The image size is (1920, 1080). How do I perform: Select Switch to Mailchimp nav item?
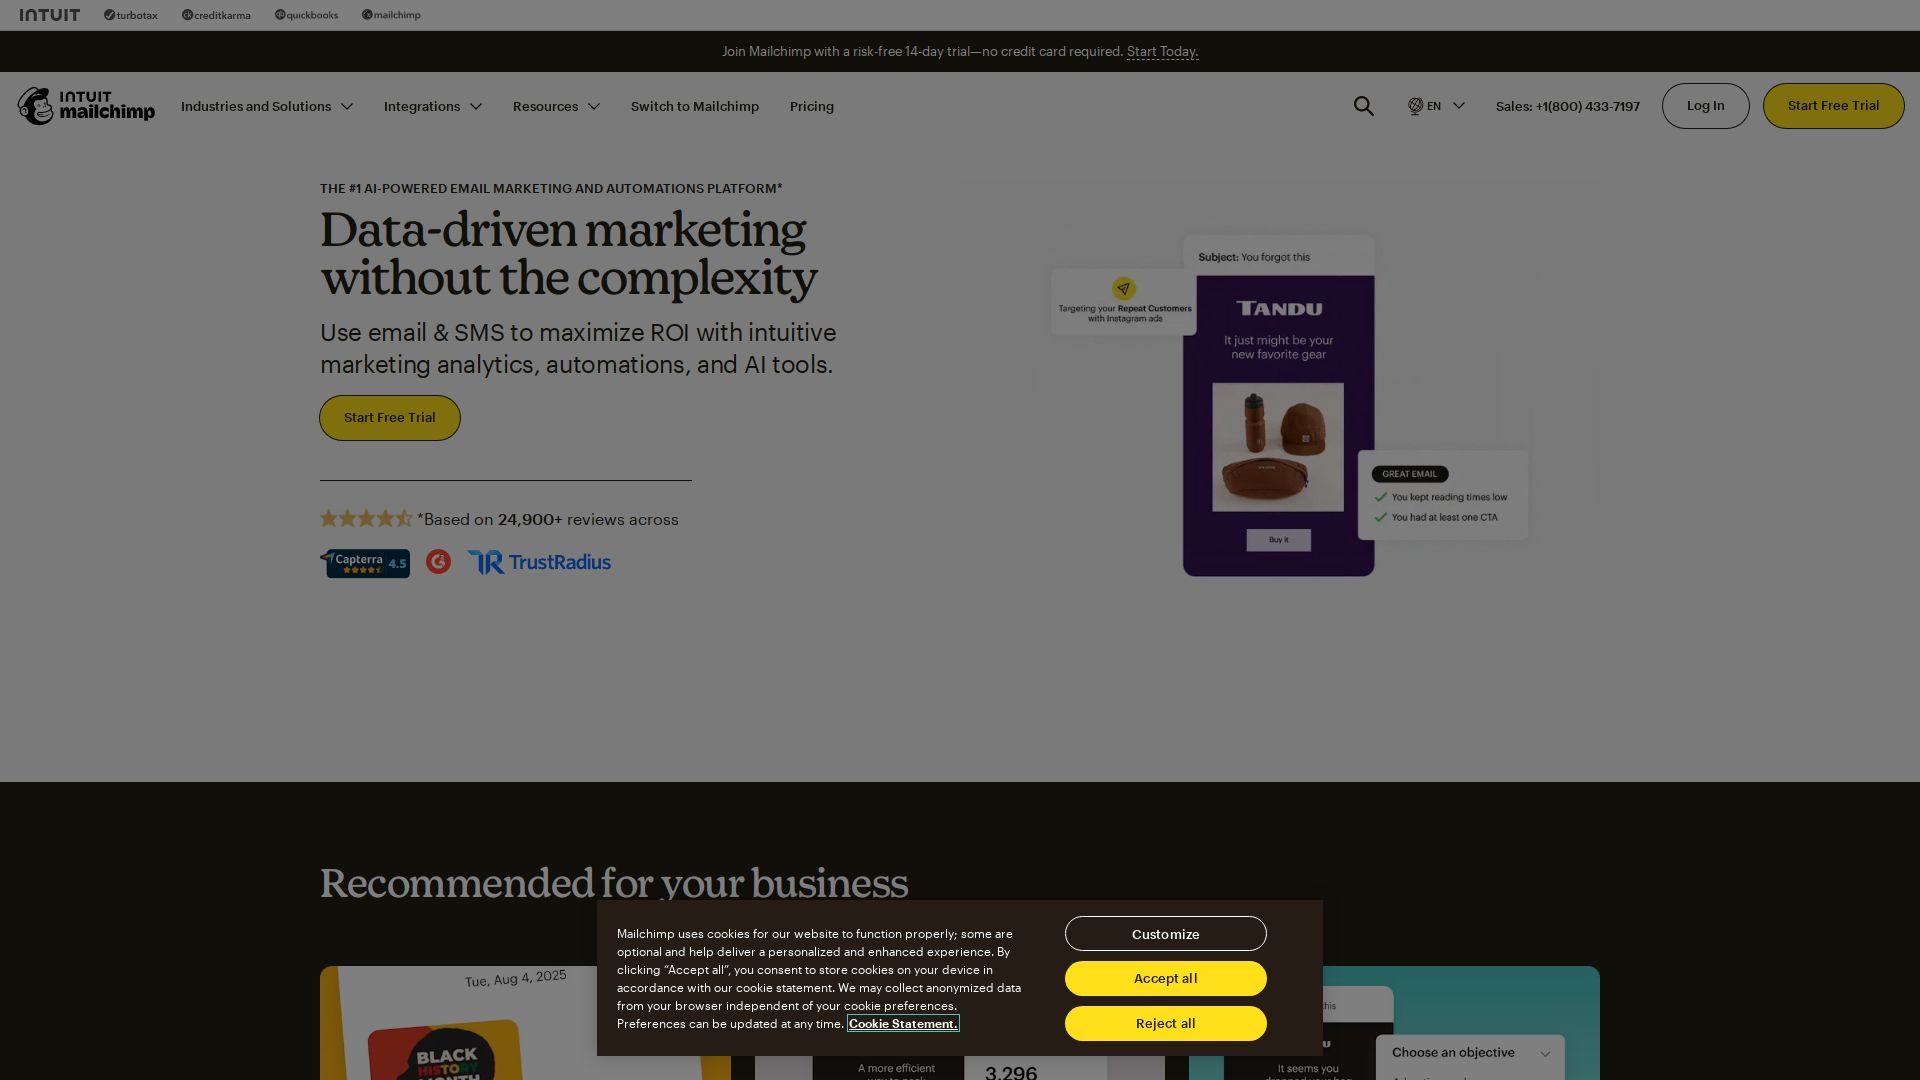[x=694, y=106]
